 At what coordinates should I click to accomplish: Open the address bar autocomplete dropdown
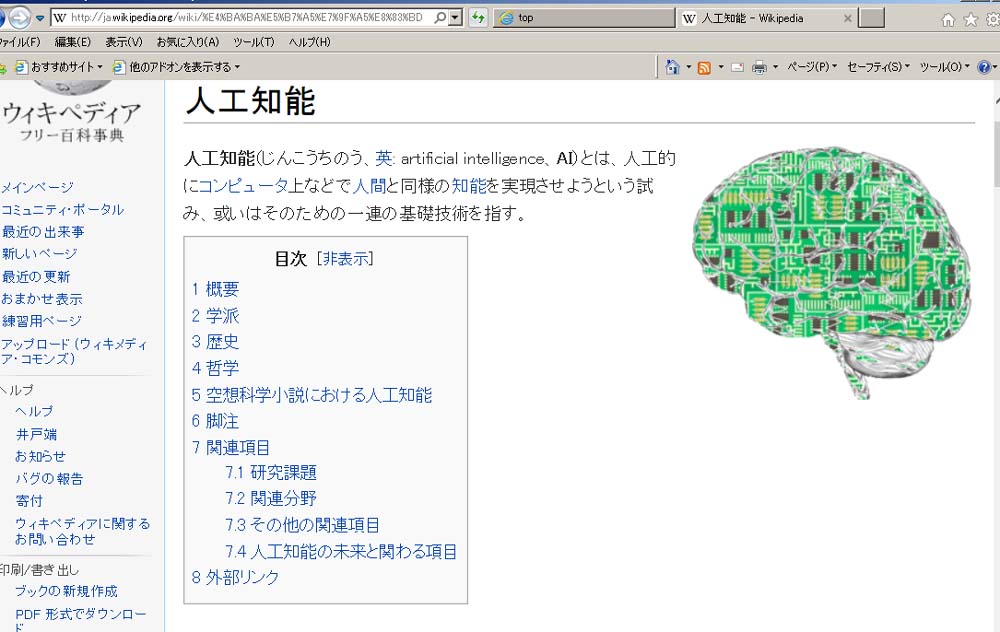pos(455,18)
